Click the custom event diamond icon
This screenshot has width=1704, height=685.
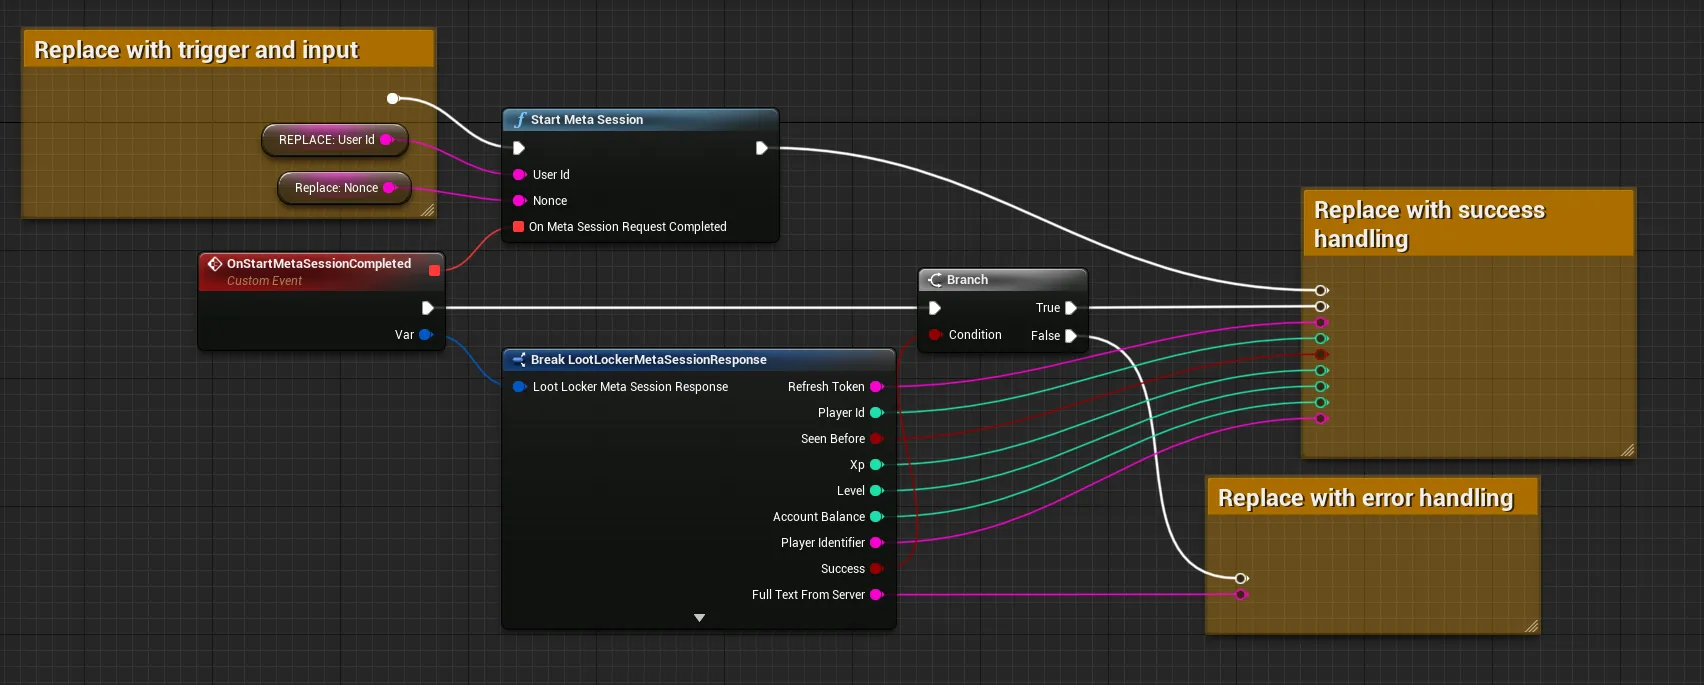pyautogui.click(x=214, y=264)
